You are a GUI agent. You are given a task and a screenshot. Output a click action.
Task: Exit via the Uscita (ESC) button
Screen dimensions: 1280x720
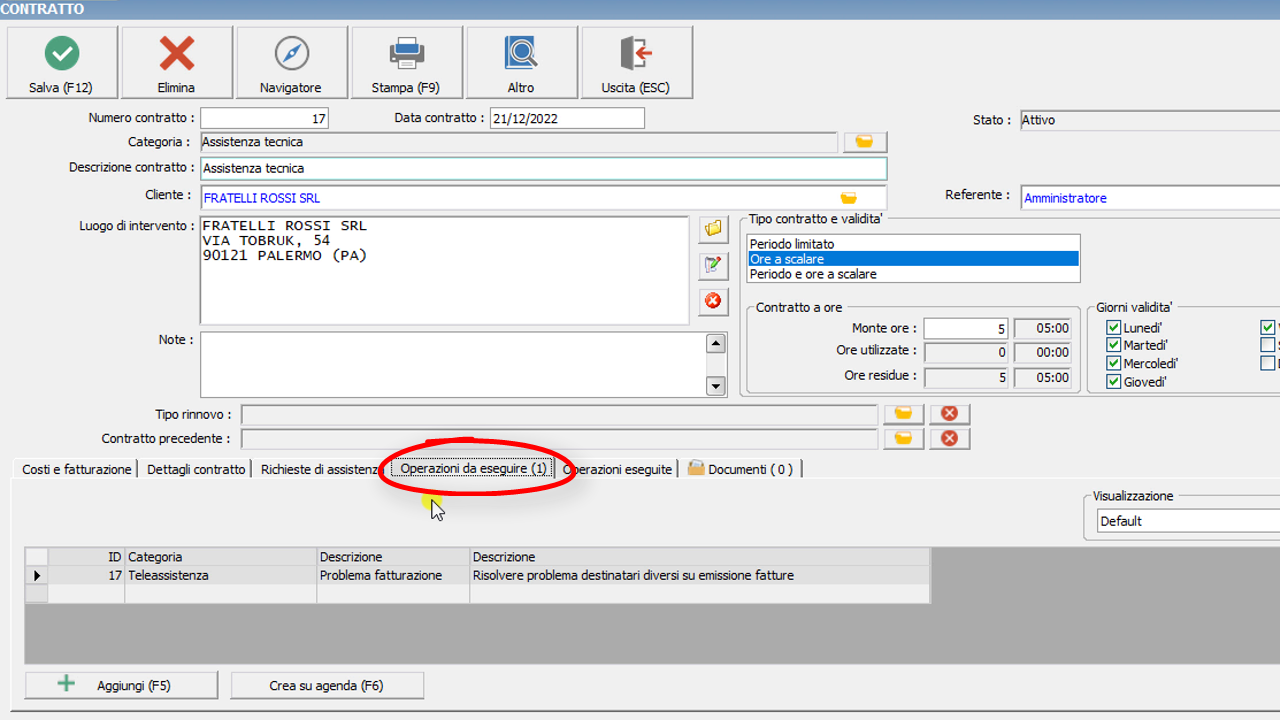[636, 63]
